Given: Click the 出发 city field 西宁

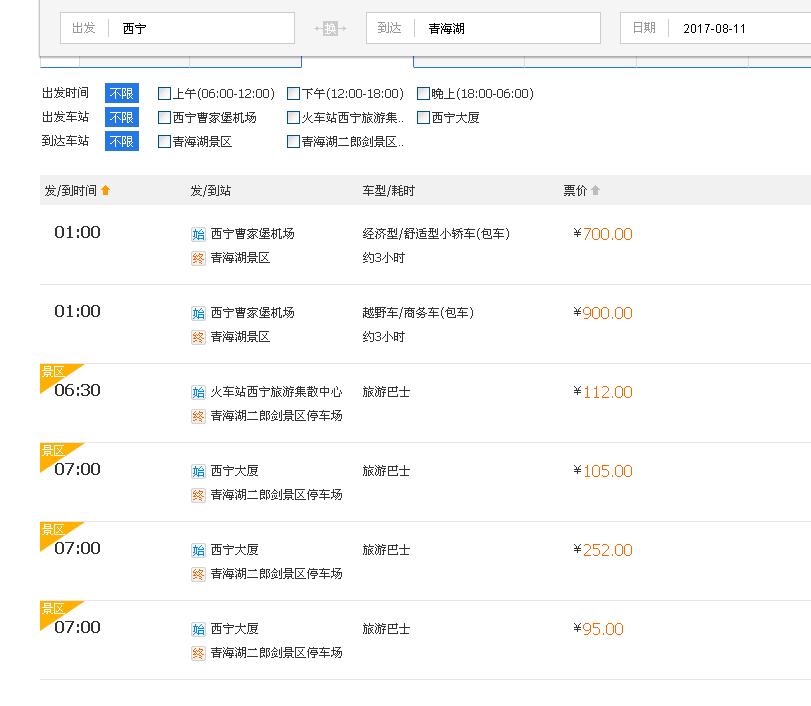Looking at the screenshot, I should tap(177, 28).
